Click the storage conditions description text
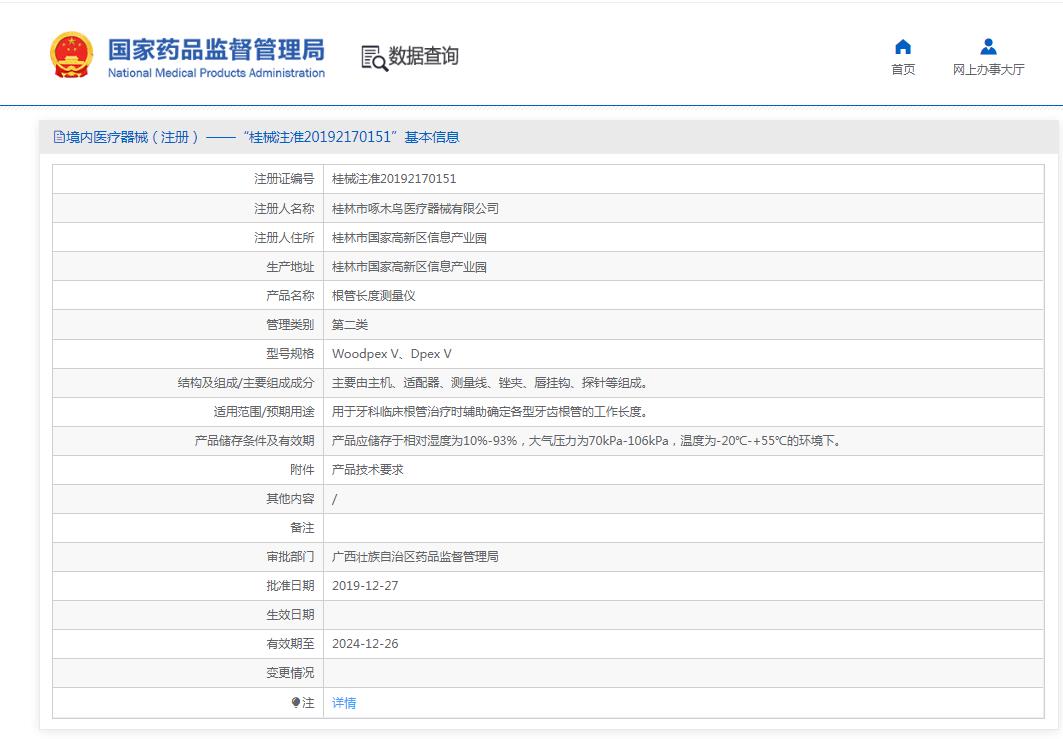This screenshot has width=1063, height=739. pos(587,441)
